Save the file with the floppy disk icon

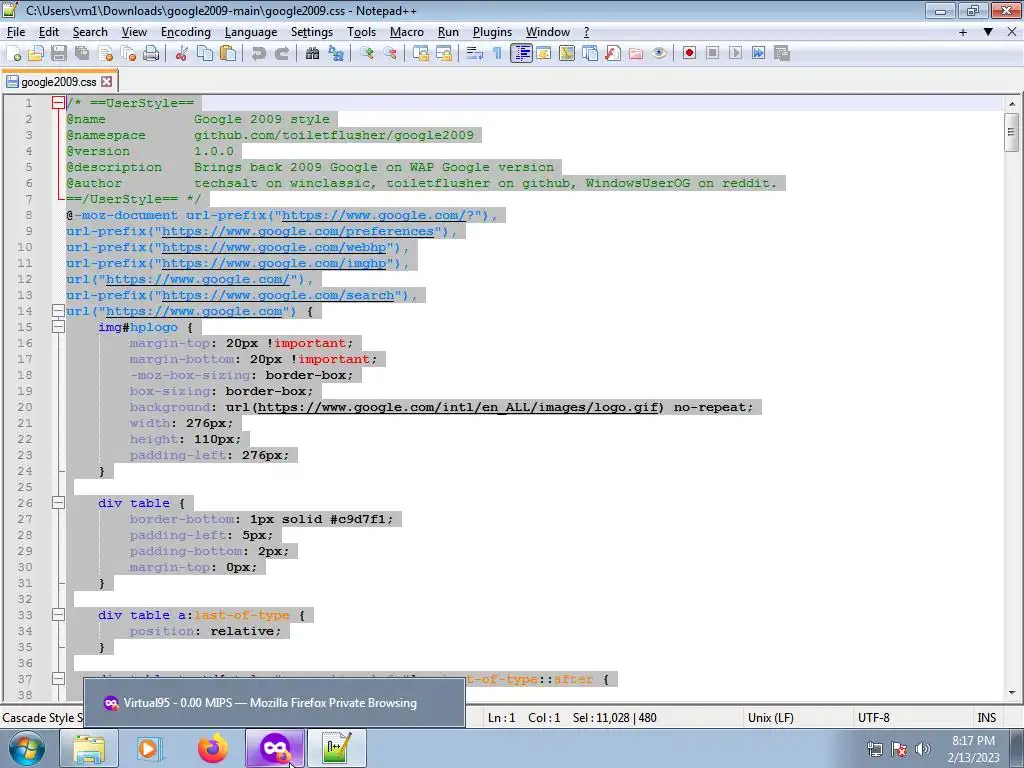pos(59,54)
